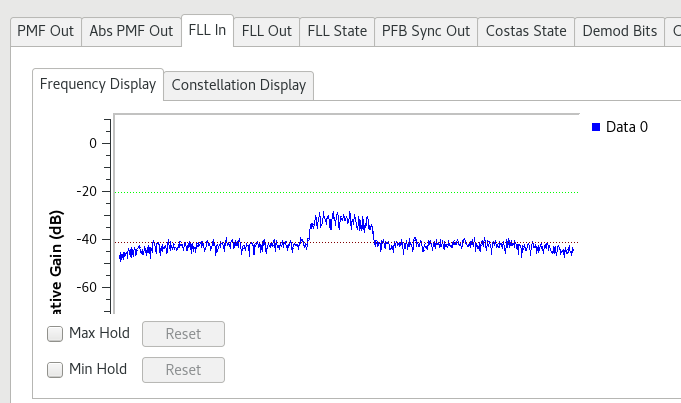Click Reset button next to Min Hold
Viewport: 681px width, 403px height.
pyautogui.click(x=183, y=370)
